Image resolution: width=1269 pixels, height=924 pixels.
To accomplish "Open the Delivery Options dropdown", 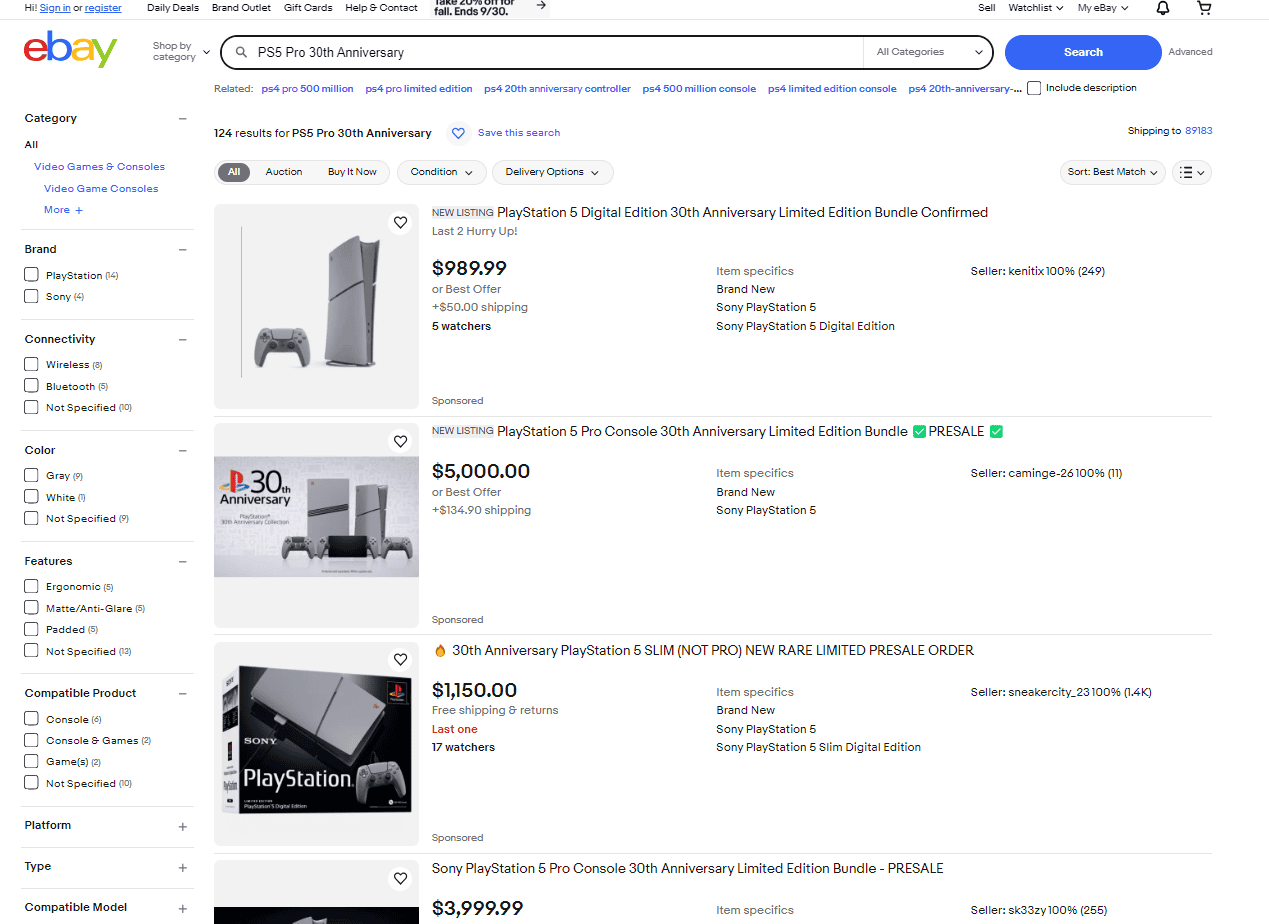I will pos(552,172).
